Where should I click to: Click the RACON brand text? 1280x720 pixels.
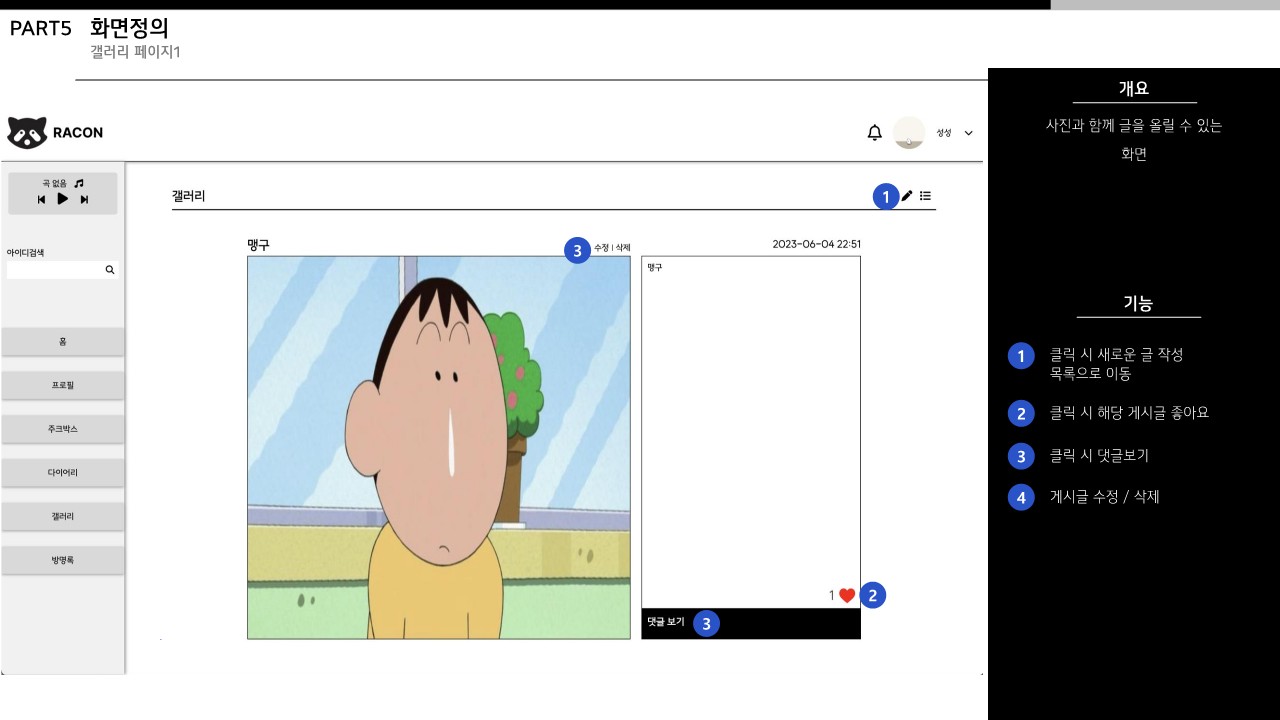point(78,133)
